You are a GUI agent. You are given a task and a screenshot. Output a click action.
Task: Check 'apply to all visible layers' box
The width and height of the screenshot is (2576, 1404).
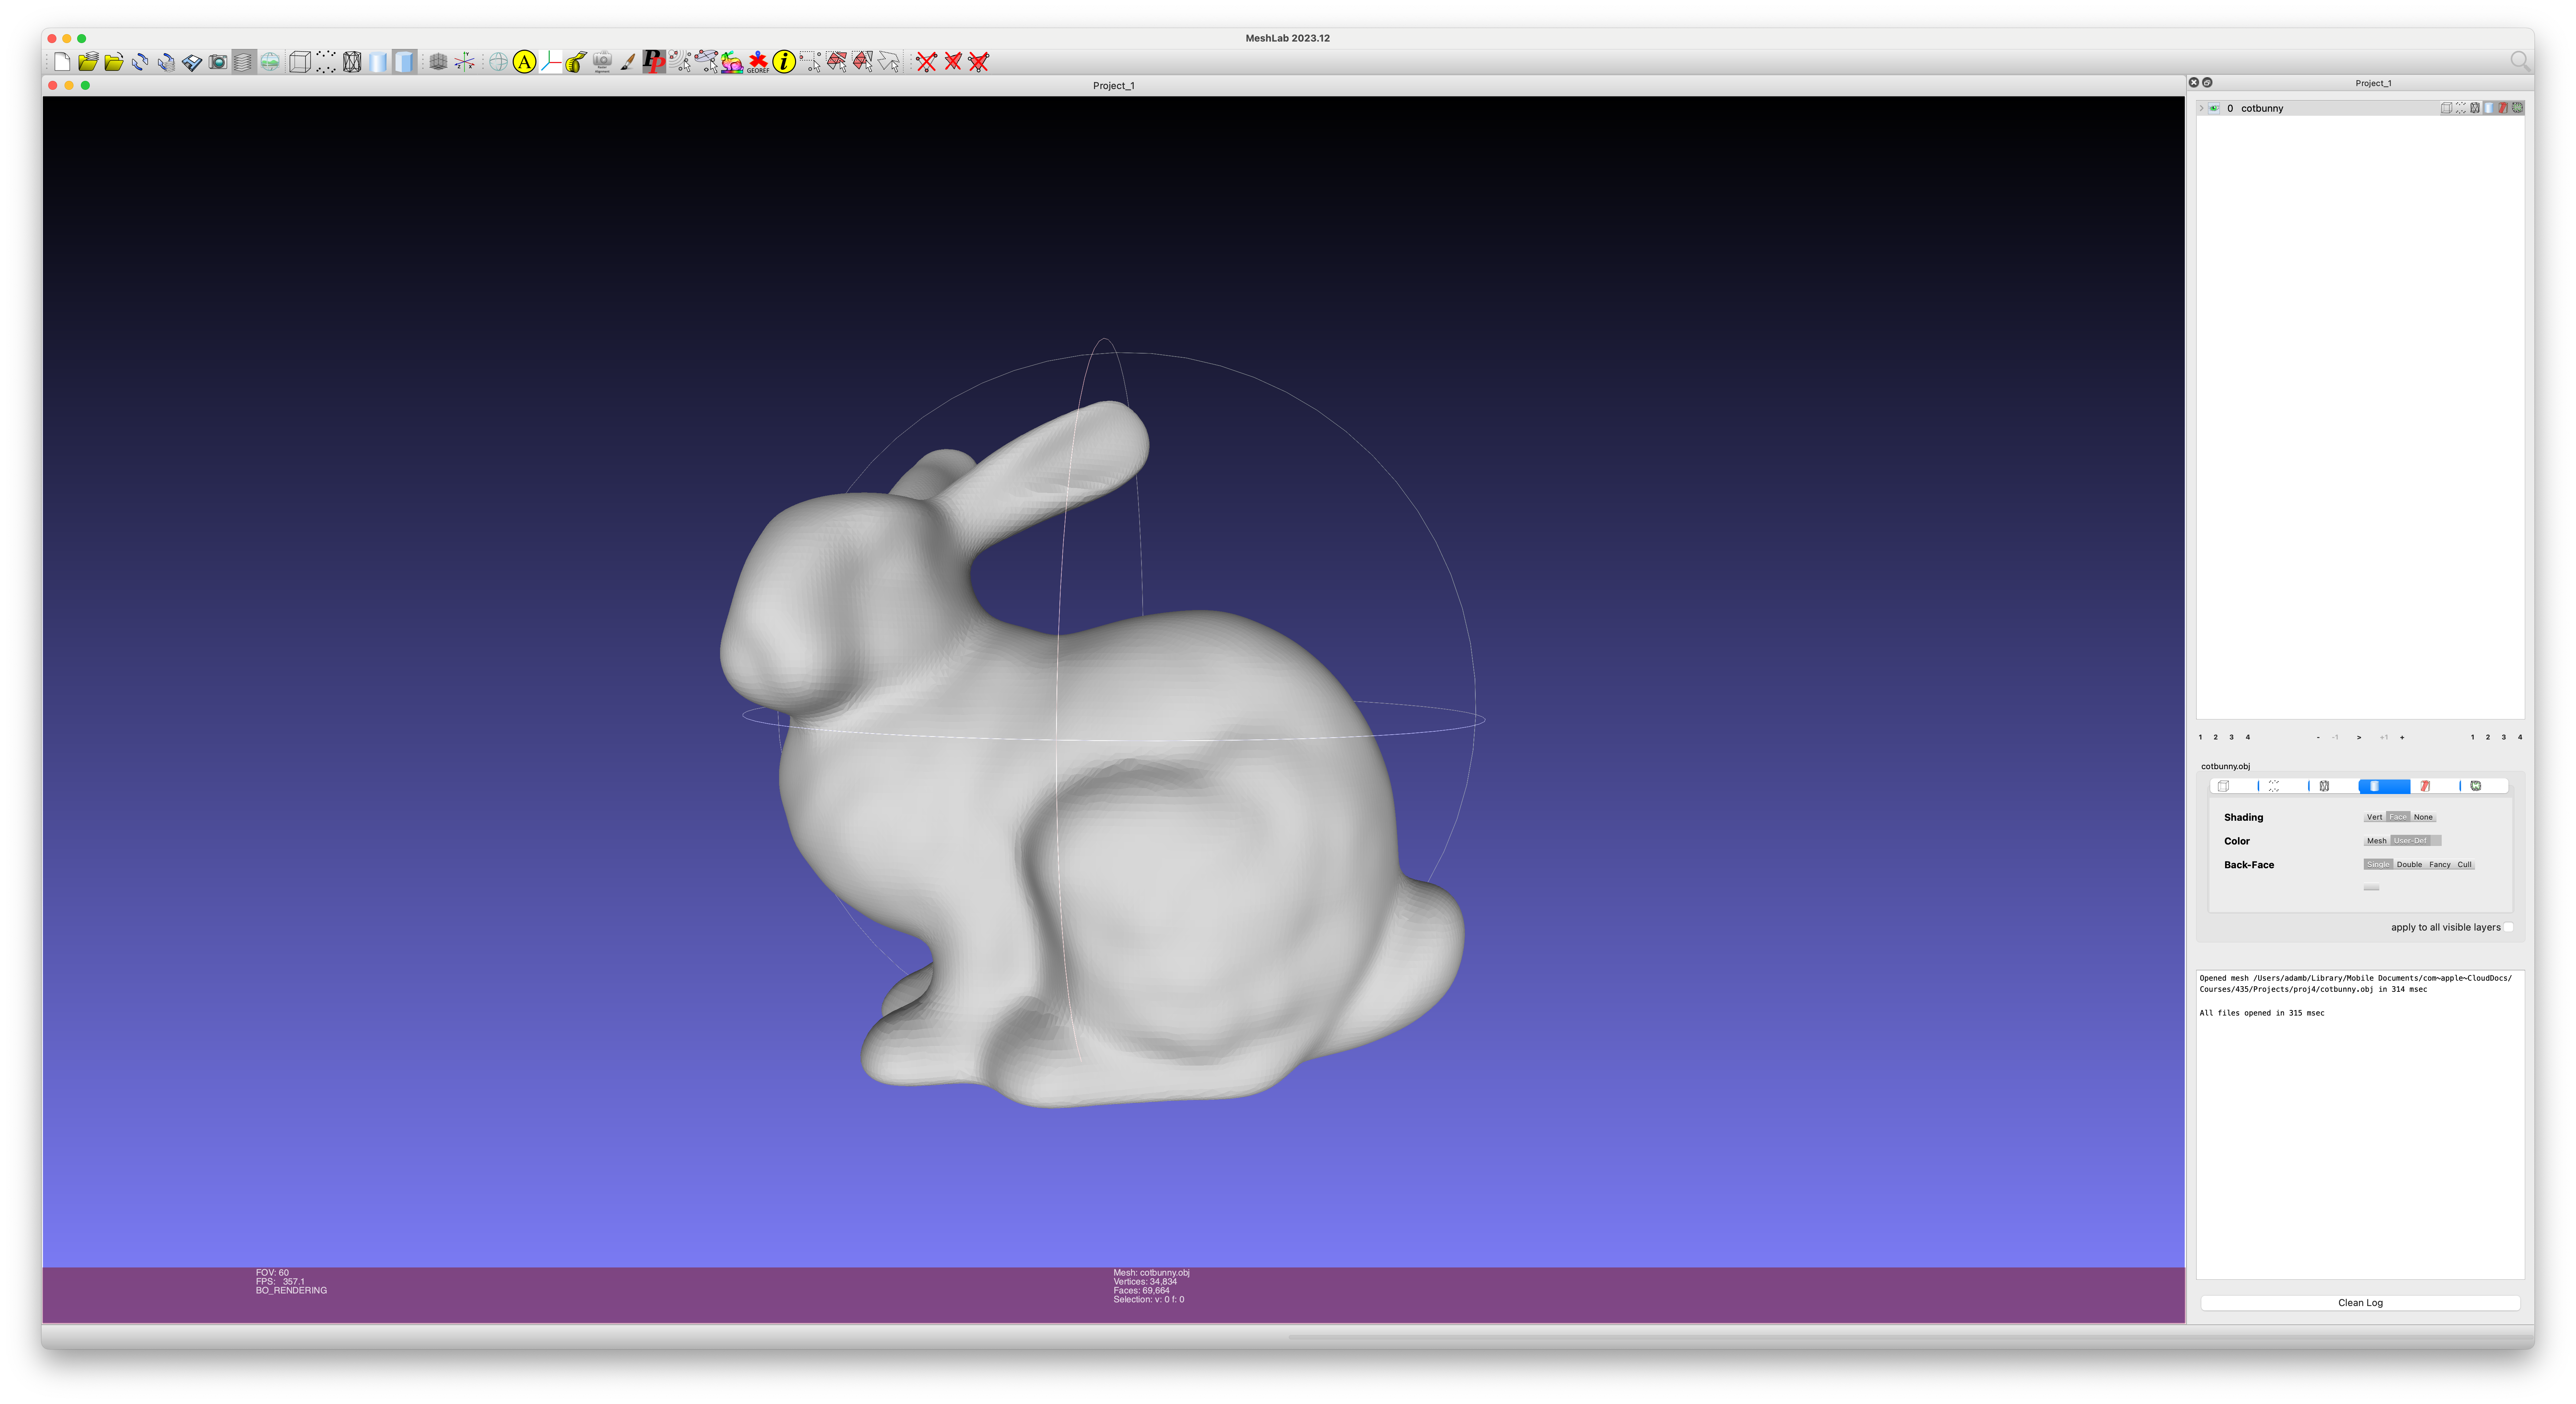2508,927
